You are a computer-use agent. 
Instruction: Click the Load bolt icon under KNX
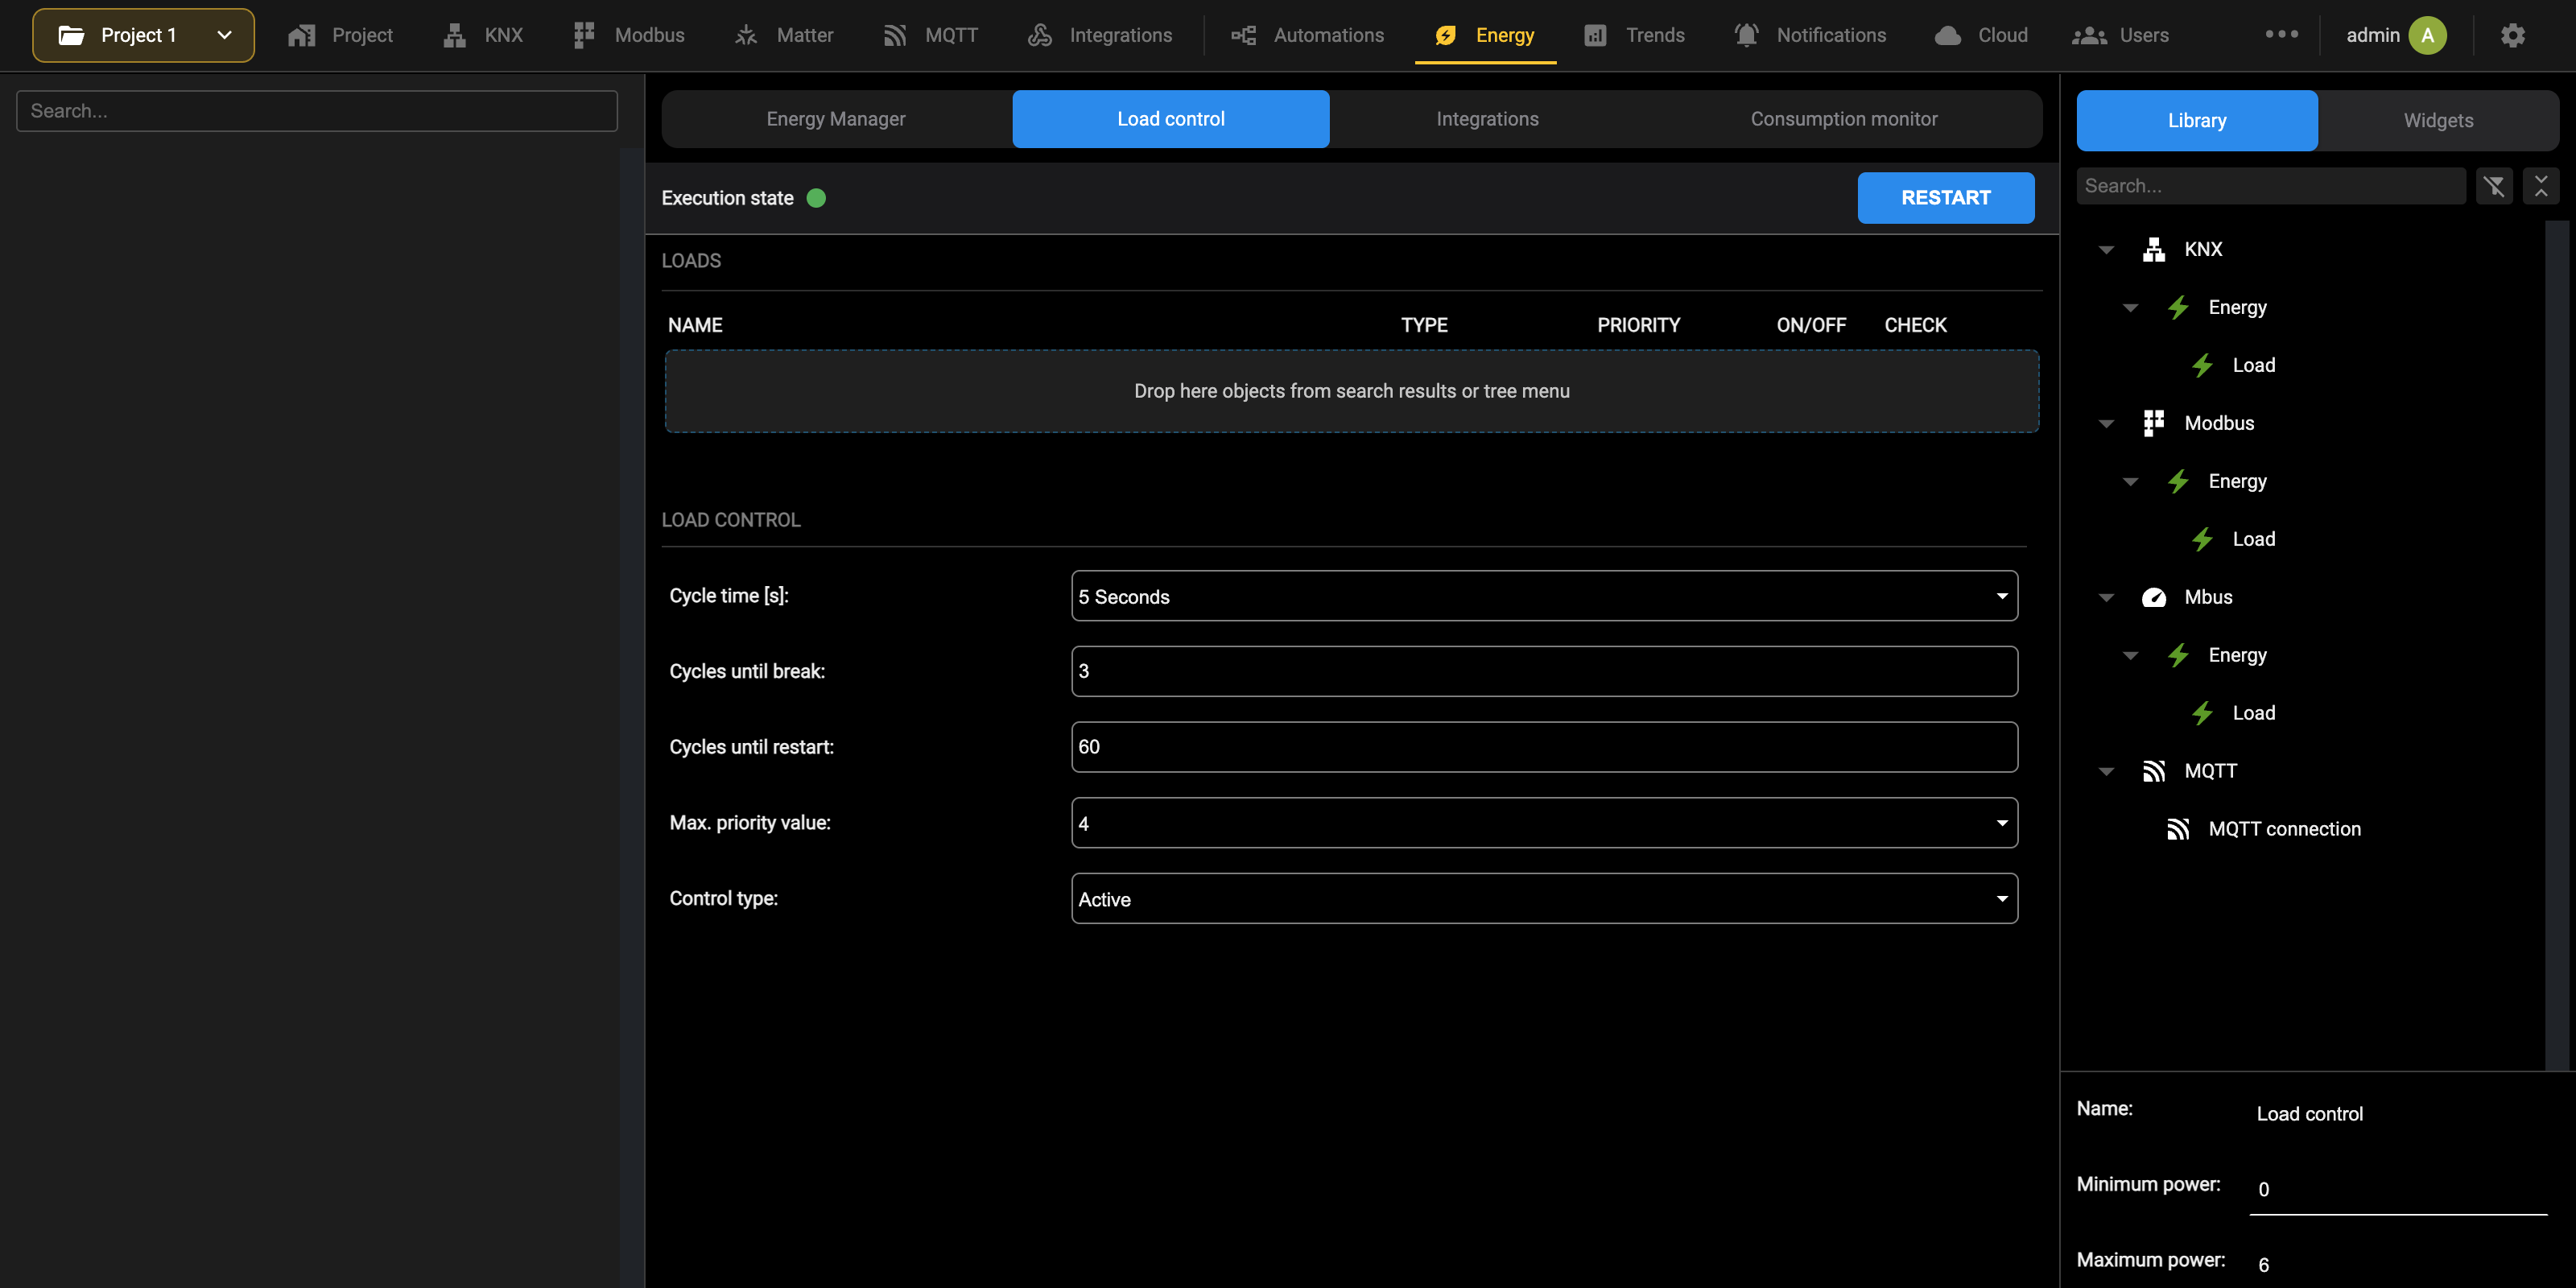pos(2202,365)
